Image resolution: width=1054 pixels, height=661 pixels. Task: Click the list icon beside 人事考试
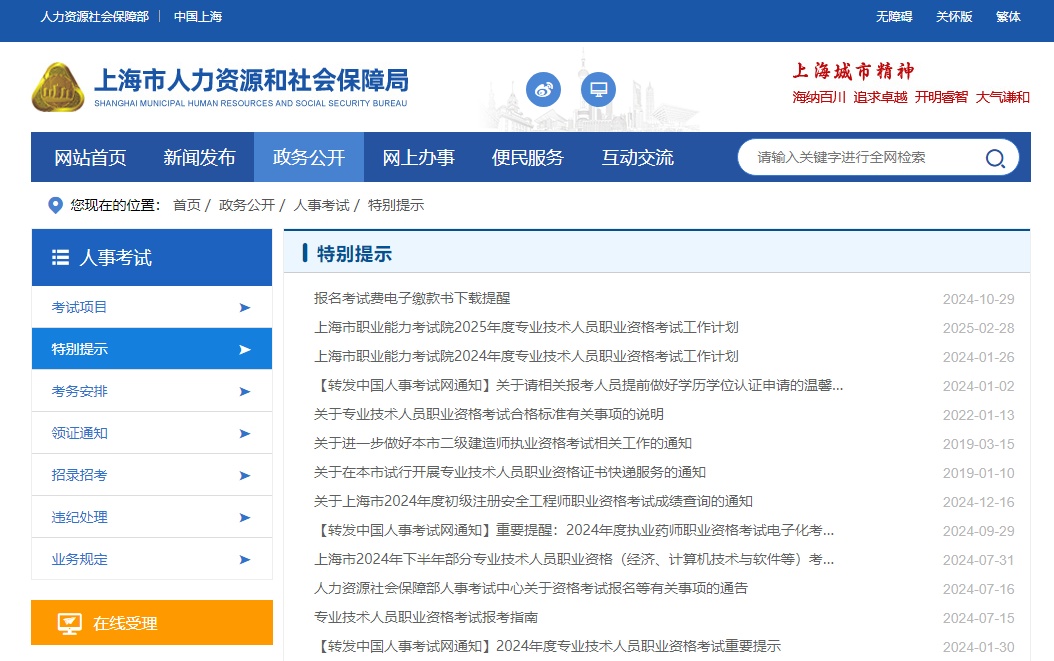click(60, 258)
